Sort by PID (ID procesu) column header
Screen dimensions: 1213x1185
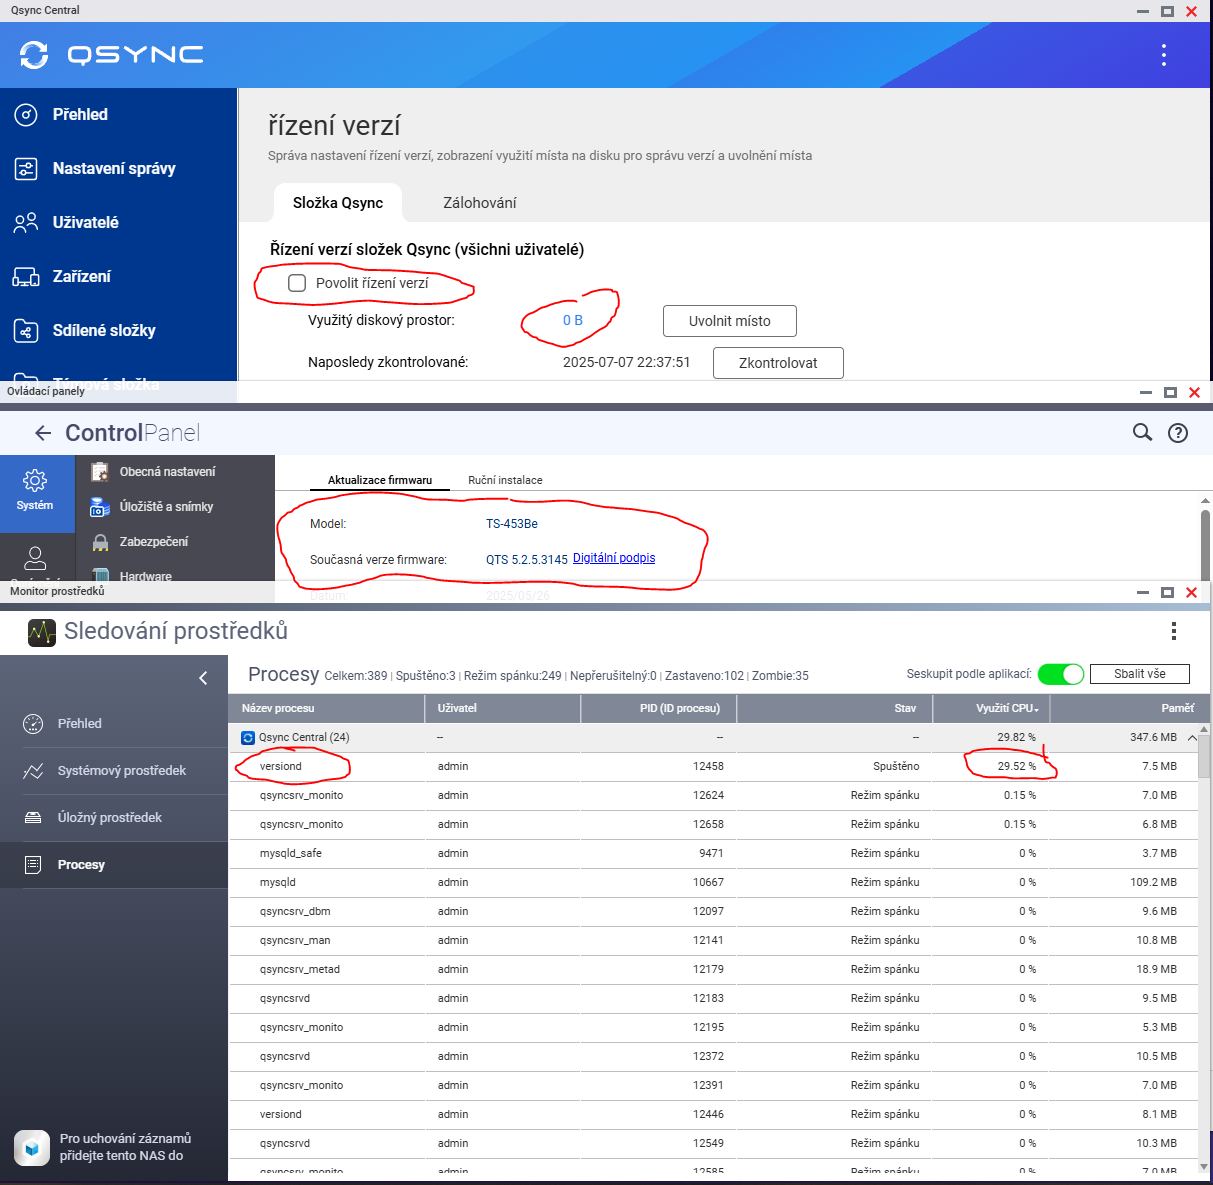[659, 708]
